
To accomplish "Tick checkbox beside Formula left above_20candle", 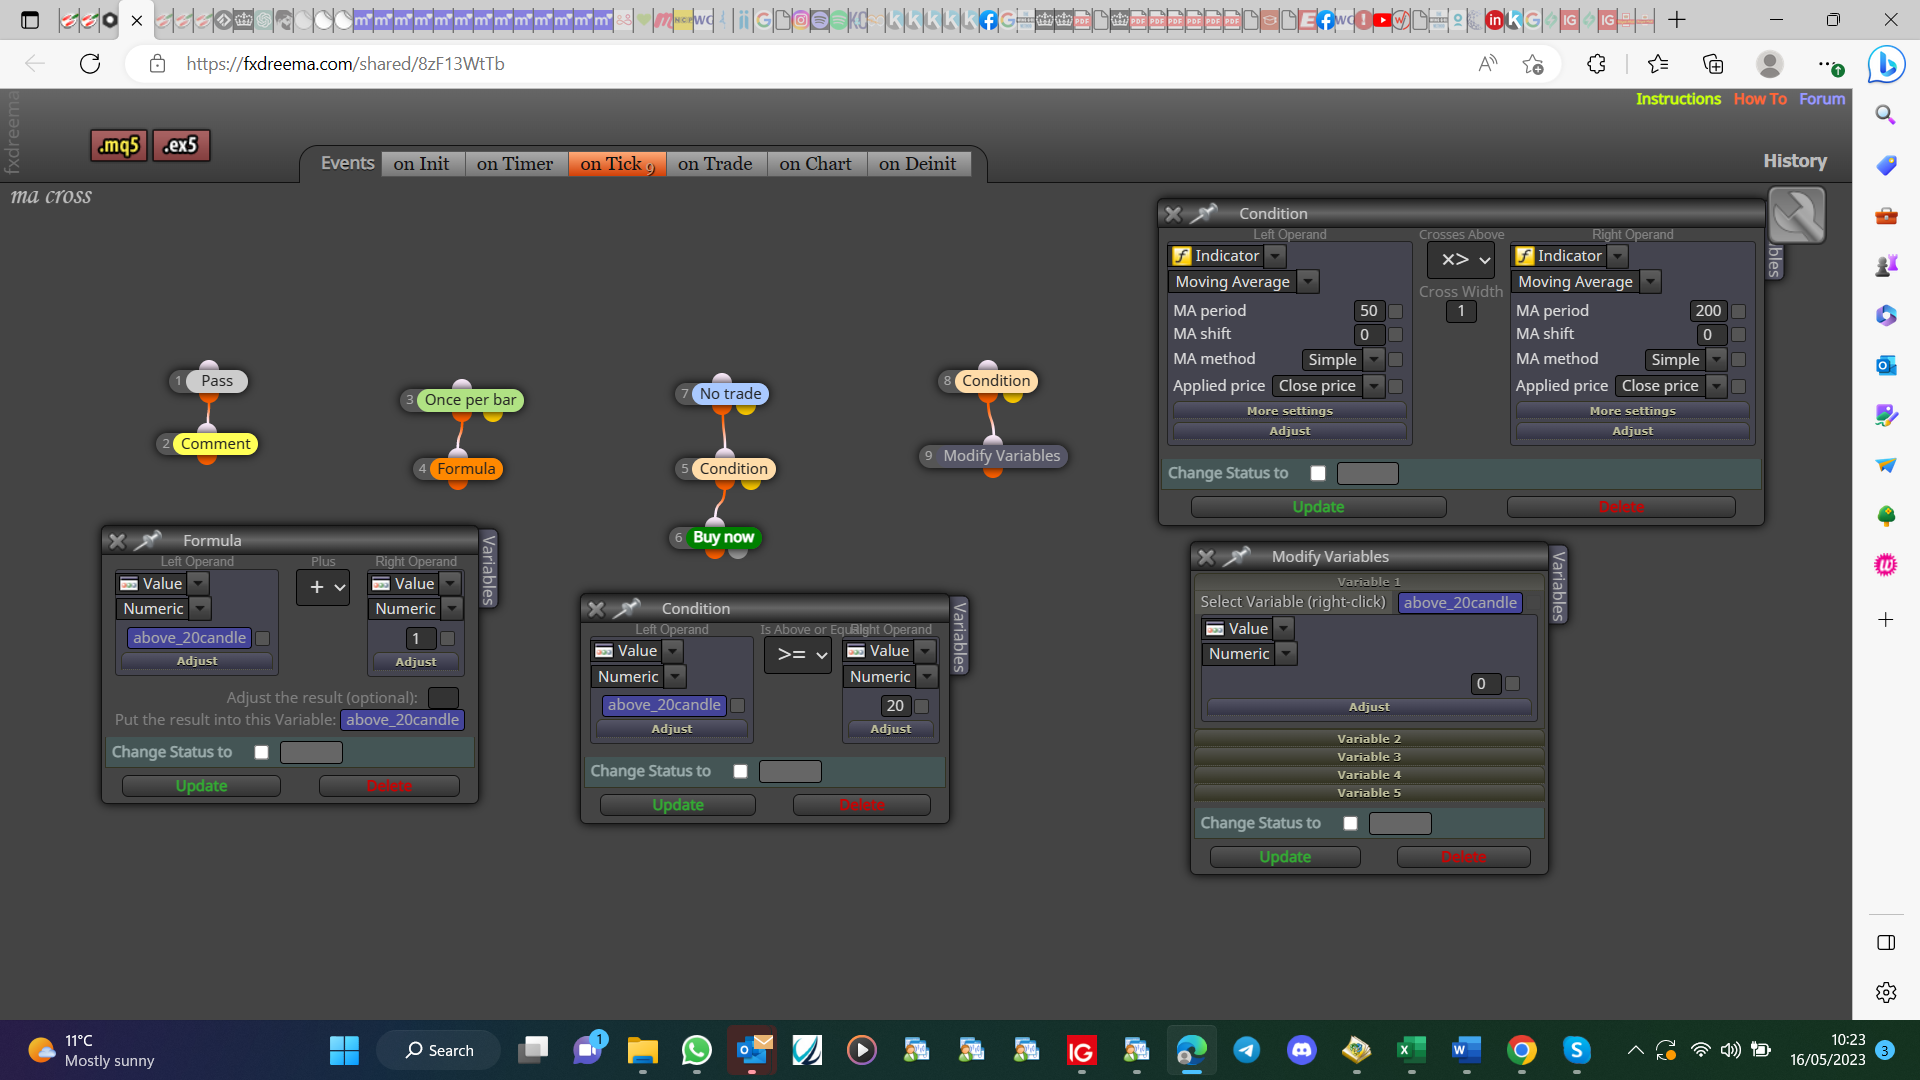I will click(263, 639).
